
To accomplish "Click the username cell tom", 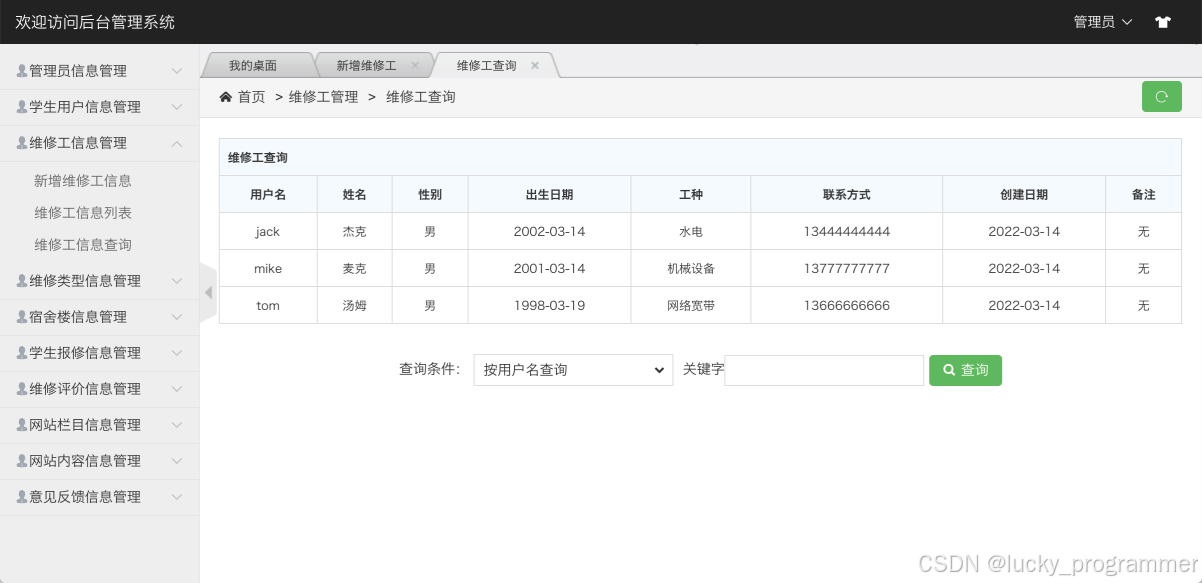I will [268, 306].
